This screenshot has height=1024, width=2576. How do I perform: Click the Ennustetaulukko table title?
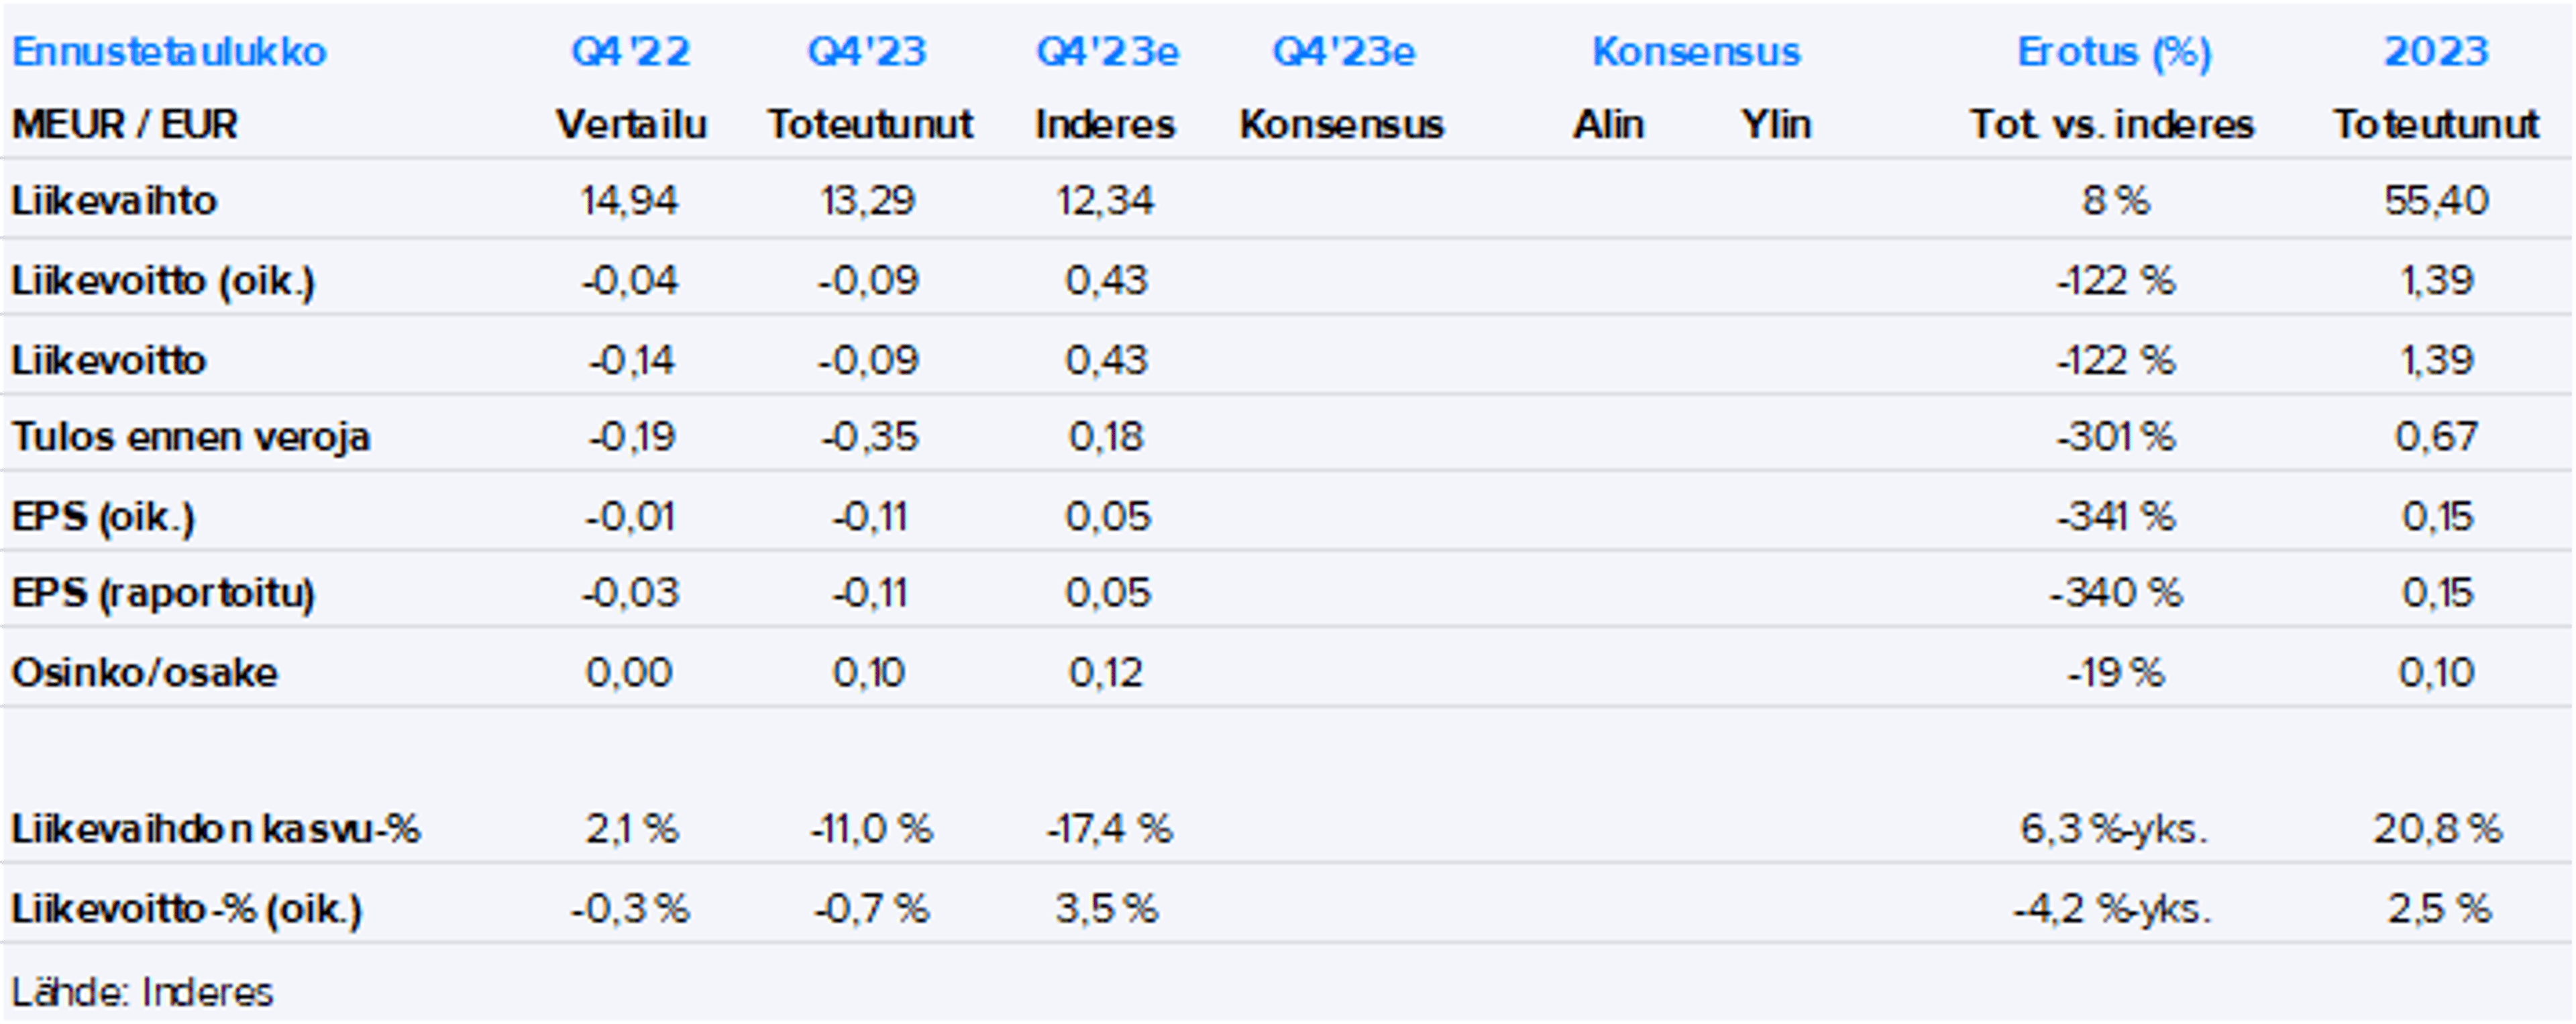169,52
